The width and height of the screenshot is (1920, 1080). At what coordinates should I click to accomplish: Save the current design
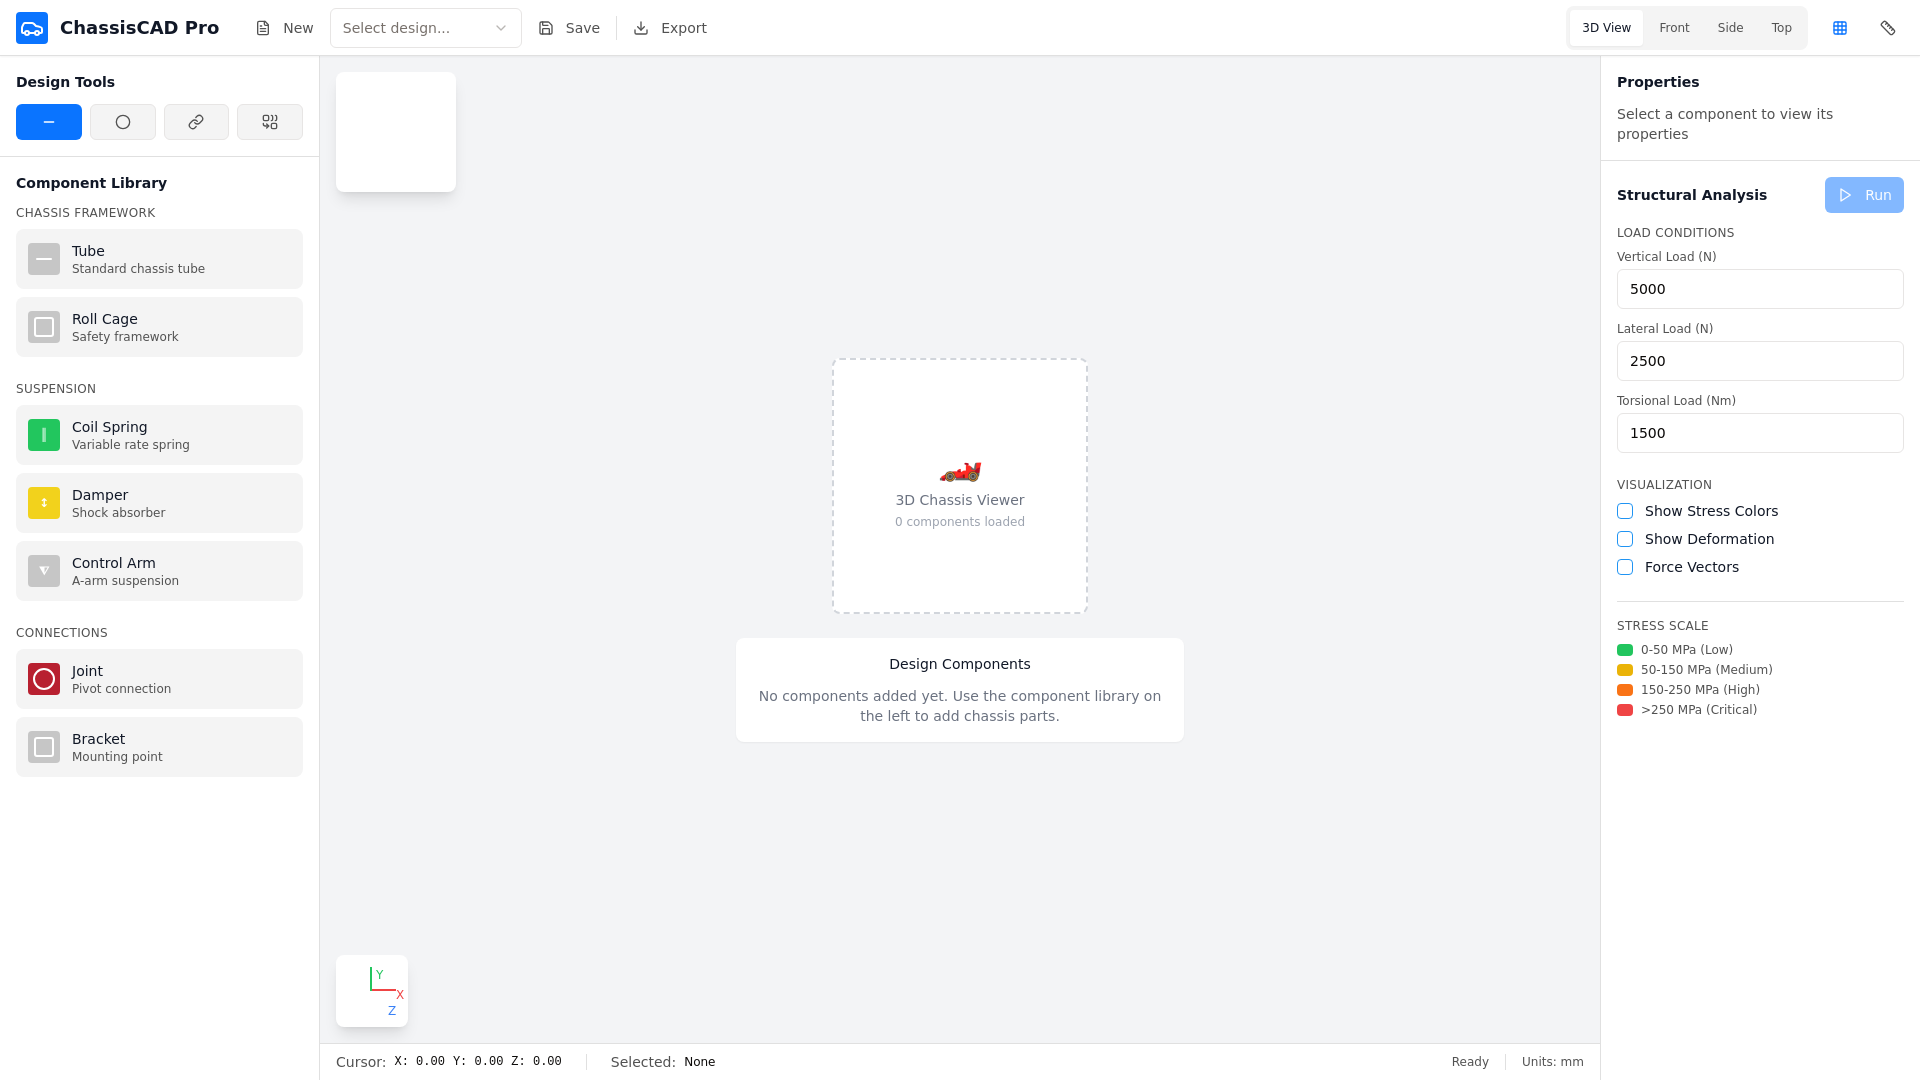(x=569, y=28)
